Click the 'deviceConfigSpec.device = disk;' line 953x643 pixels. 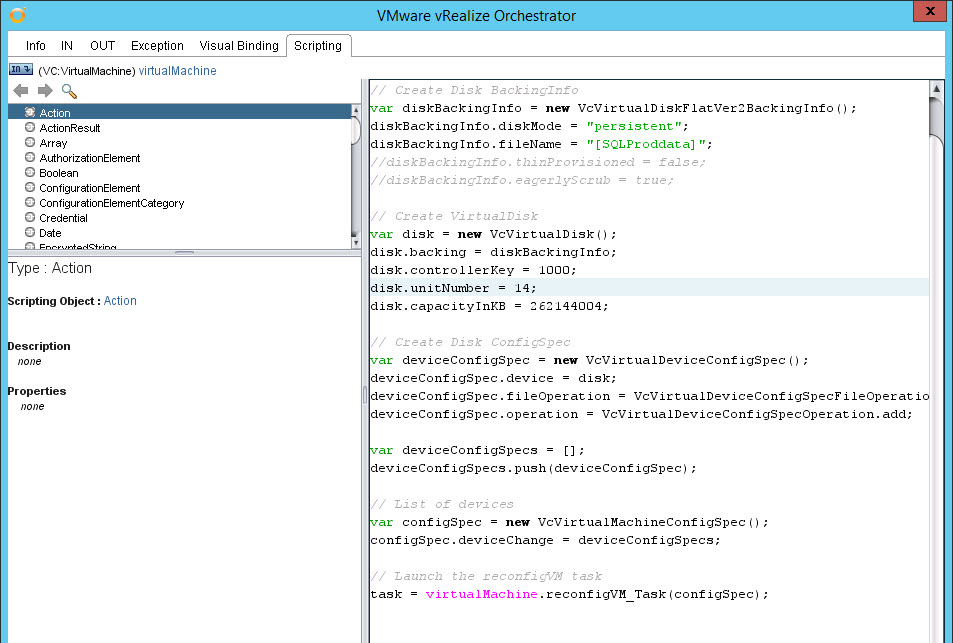tap(494, 378)
